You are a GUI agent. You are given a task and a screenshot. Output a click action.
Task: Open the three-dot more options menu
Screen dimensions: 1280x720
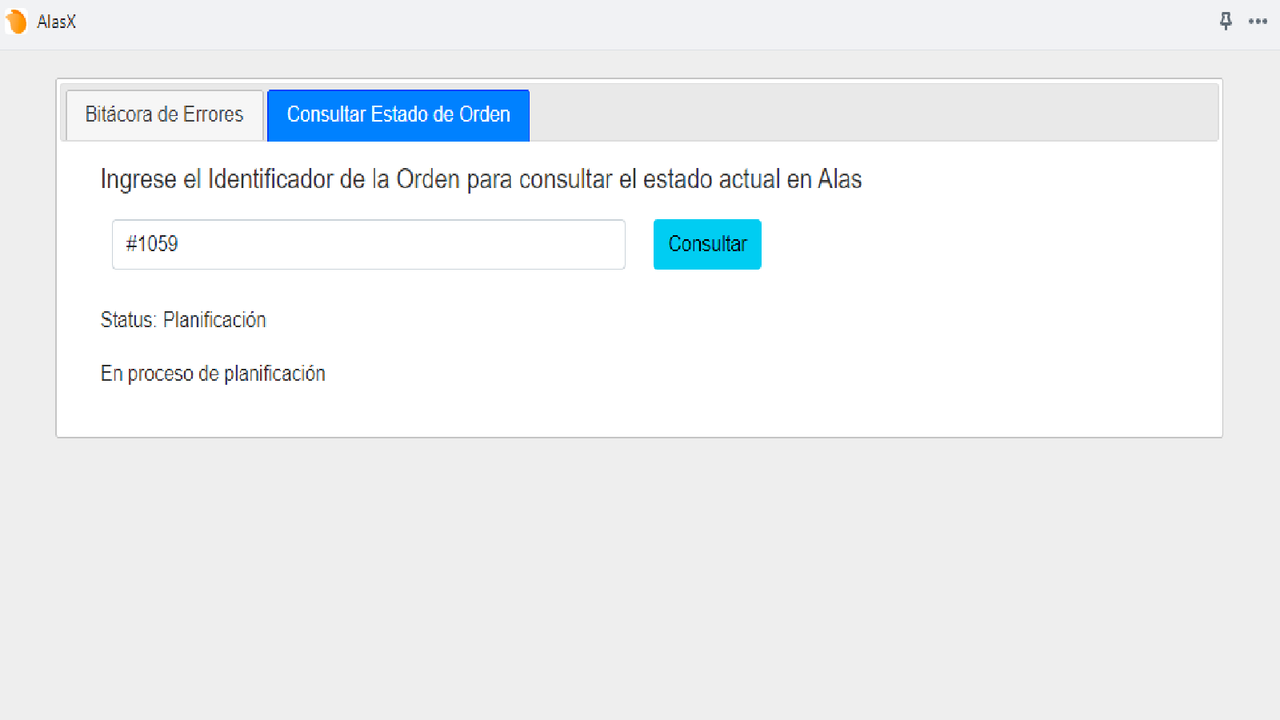pyautogui.click(x=1258, y=21)
